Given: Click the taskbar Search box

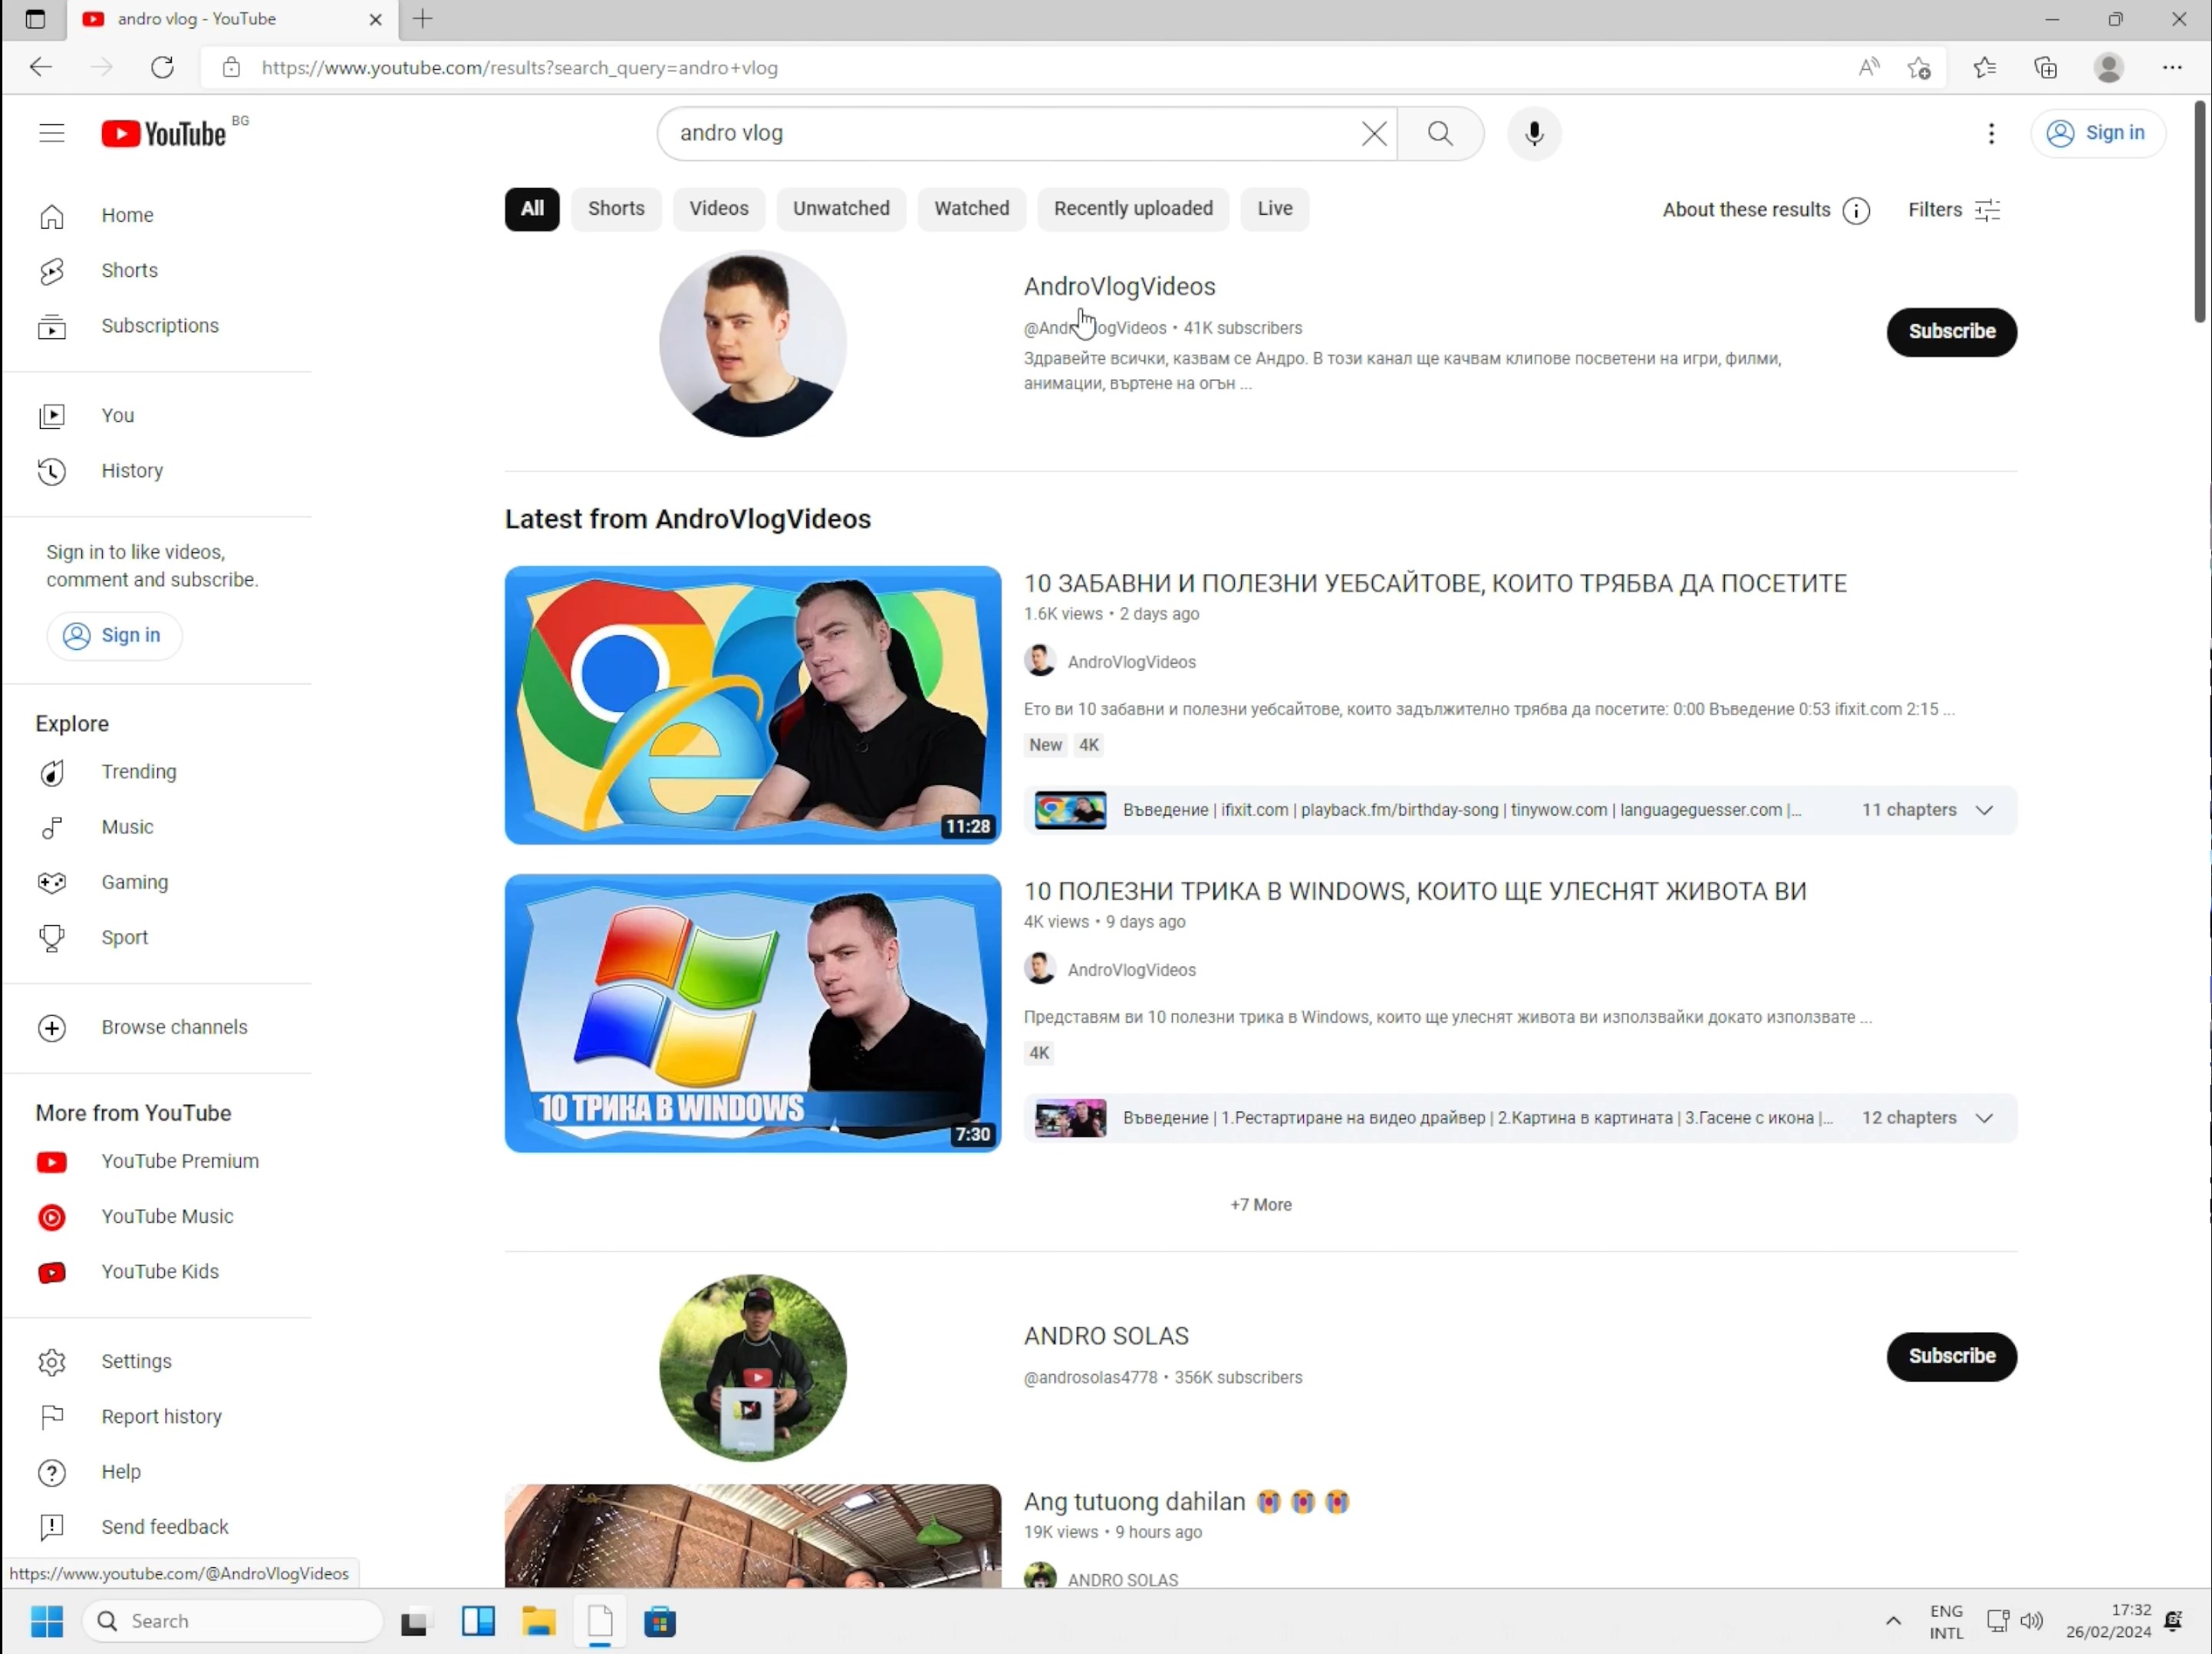Looking at the screenshot, I should 232,1622.
